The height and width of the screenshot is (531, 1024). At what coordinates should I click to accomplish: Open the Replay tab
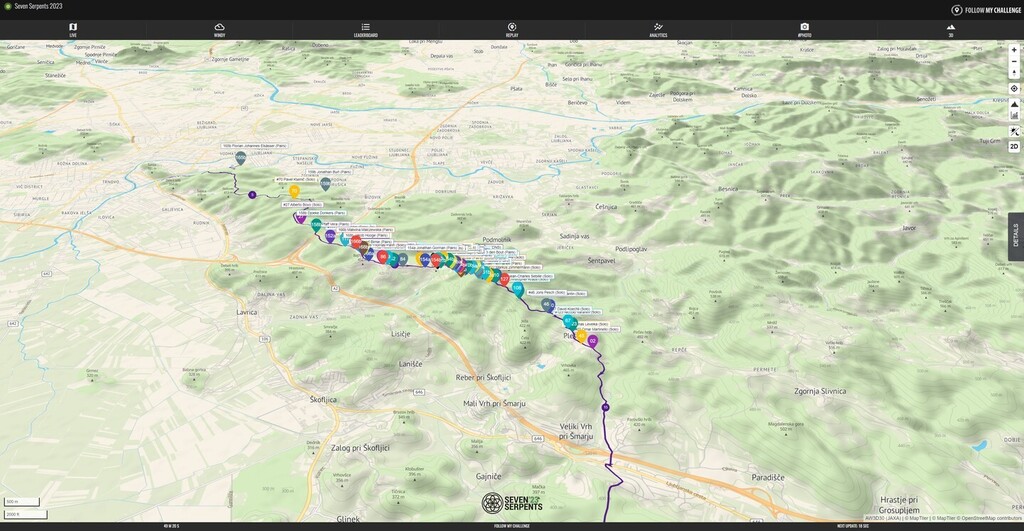coord(512,30)
